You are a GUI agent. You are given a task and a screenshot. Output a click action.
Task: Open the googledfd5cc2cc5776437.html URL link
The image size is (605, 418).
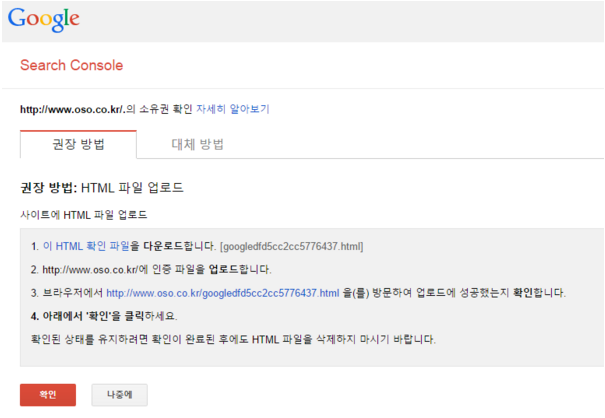(x=223, y=293)
